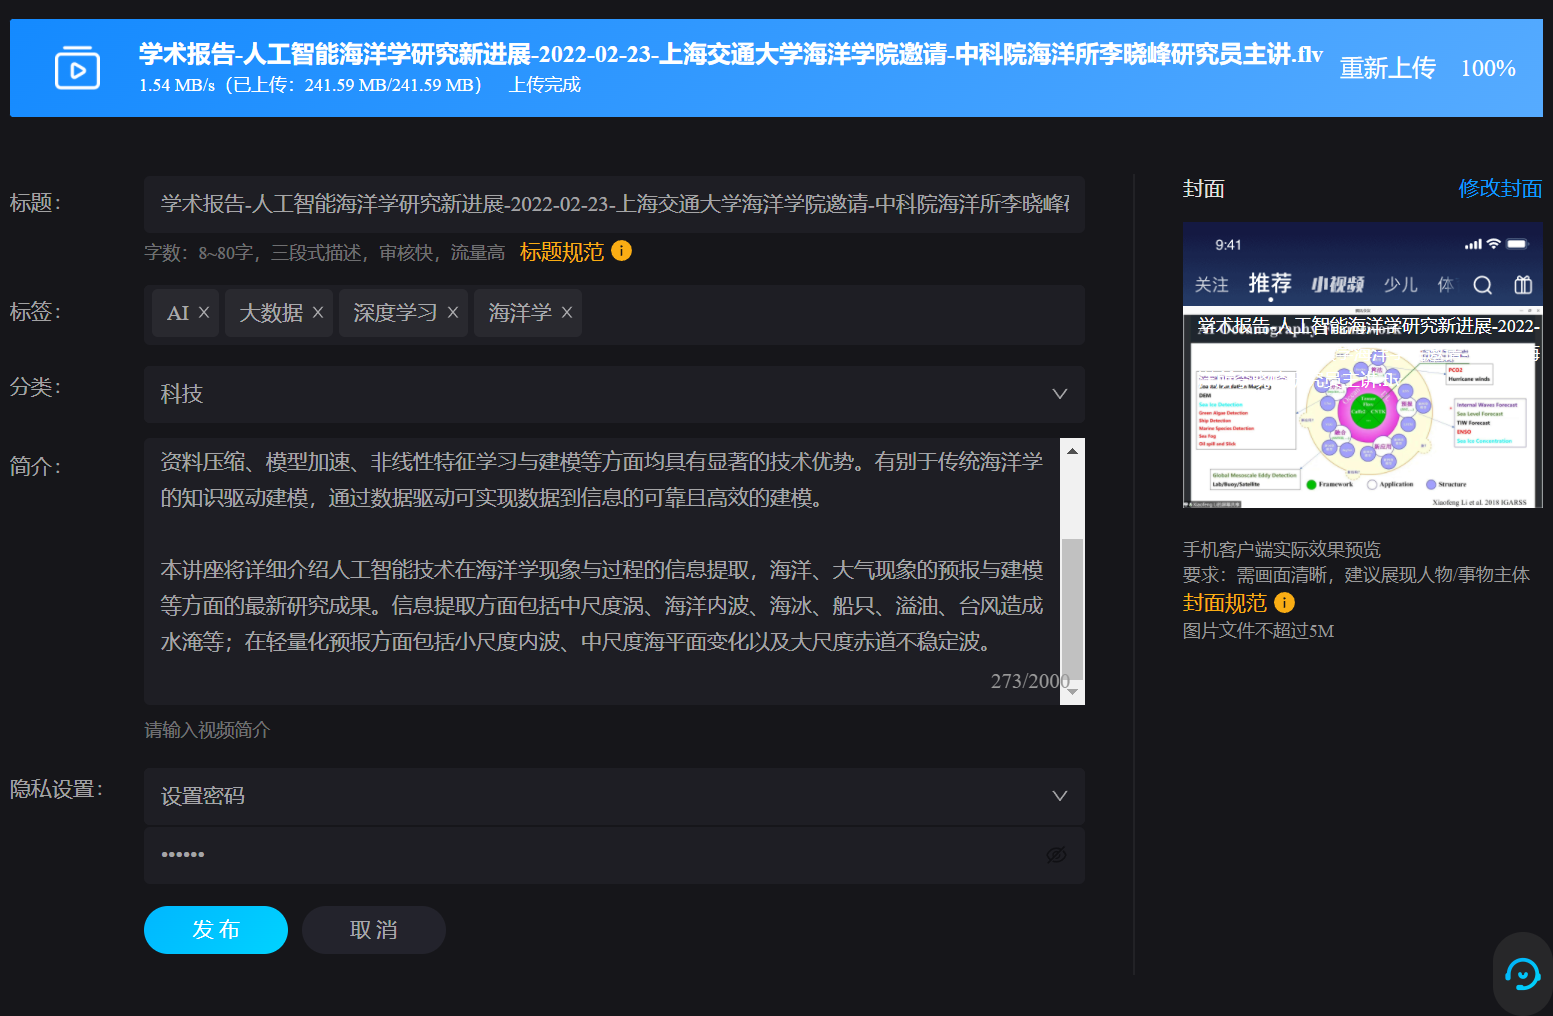Click the 273/2000 character counter

click(1030, 681)
